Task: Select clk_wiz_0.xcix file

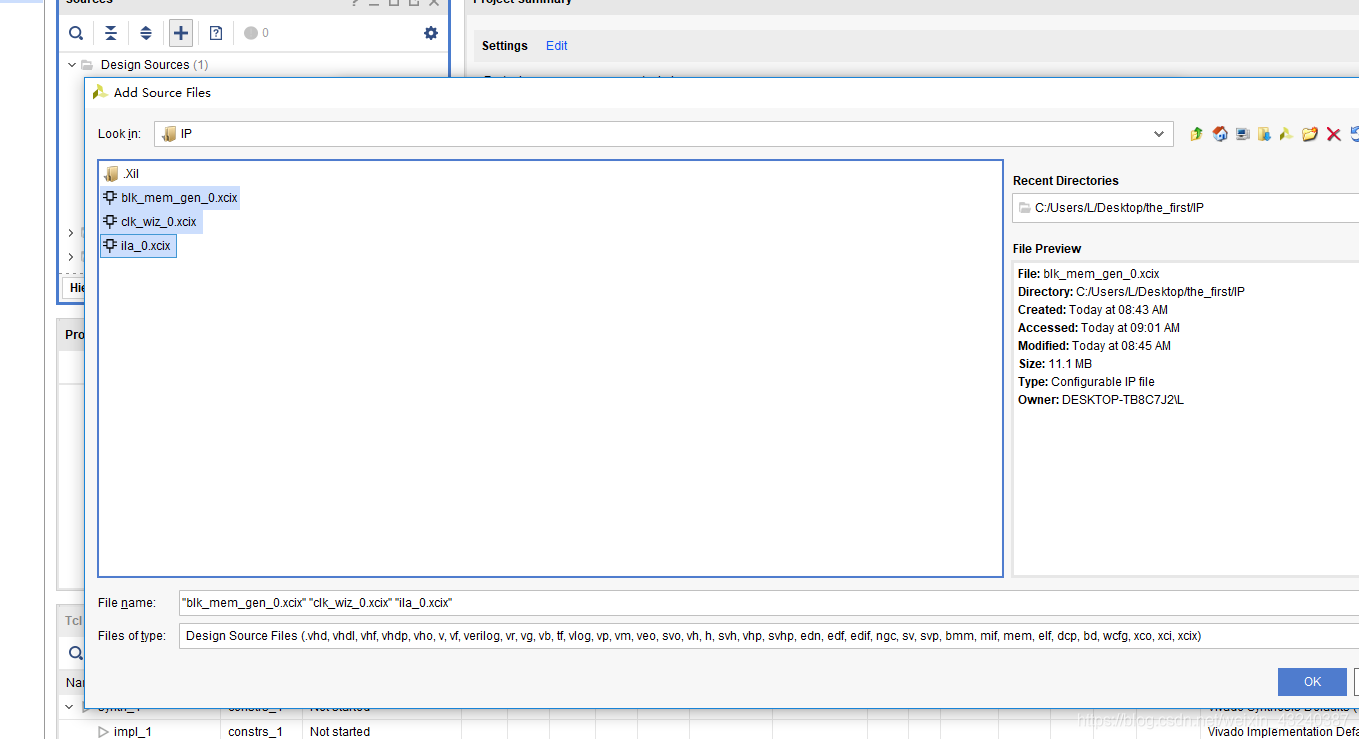Action: pos(151,222)
